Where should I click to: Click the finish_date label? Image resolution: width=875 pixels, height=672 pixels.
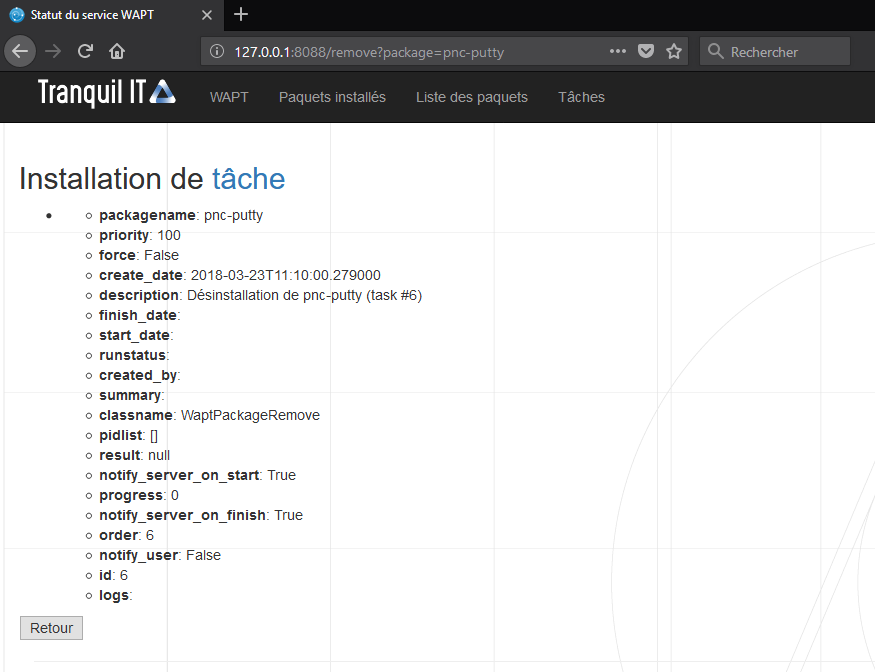click(x=140, y=315)
